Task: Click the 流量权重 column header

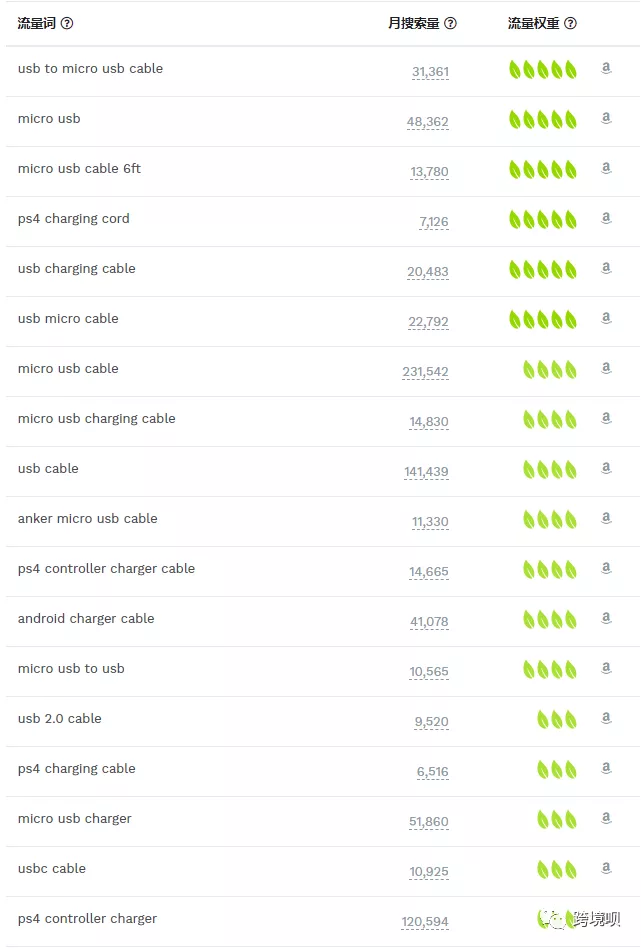Action: point(533,23)
